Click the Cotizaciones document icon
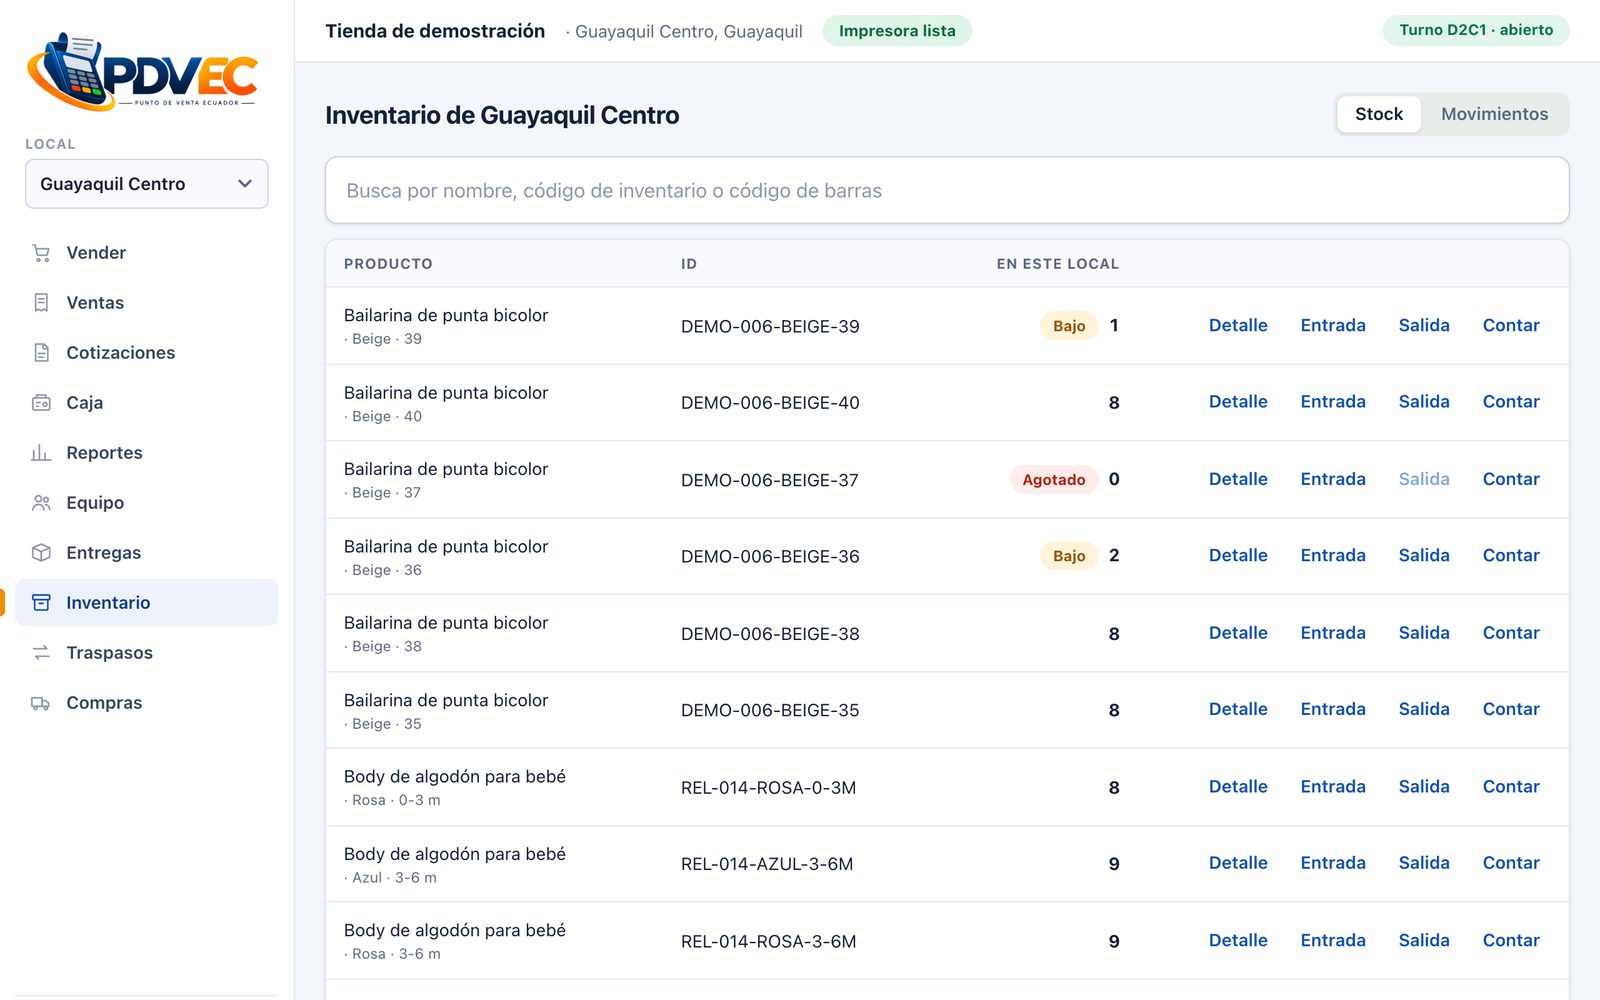 [x=41, y=353]
